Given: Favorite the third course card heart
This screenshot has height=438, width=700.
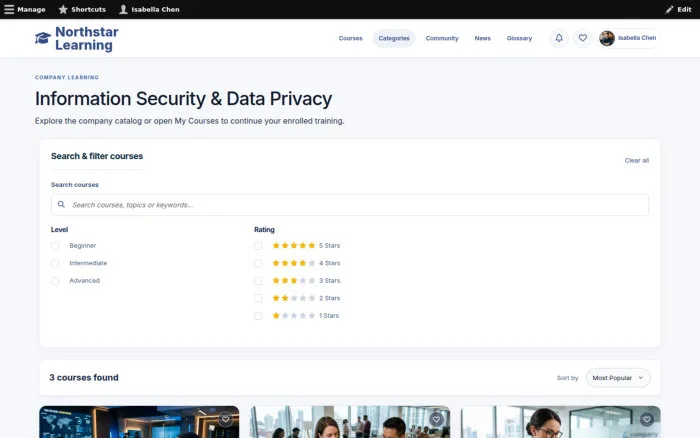Looking at the screenshot, I should (x=647, y=419).
